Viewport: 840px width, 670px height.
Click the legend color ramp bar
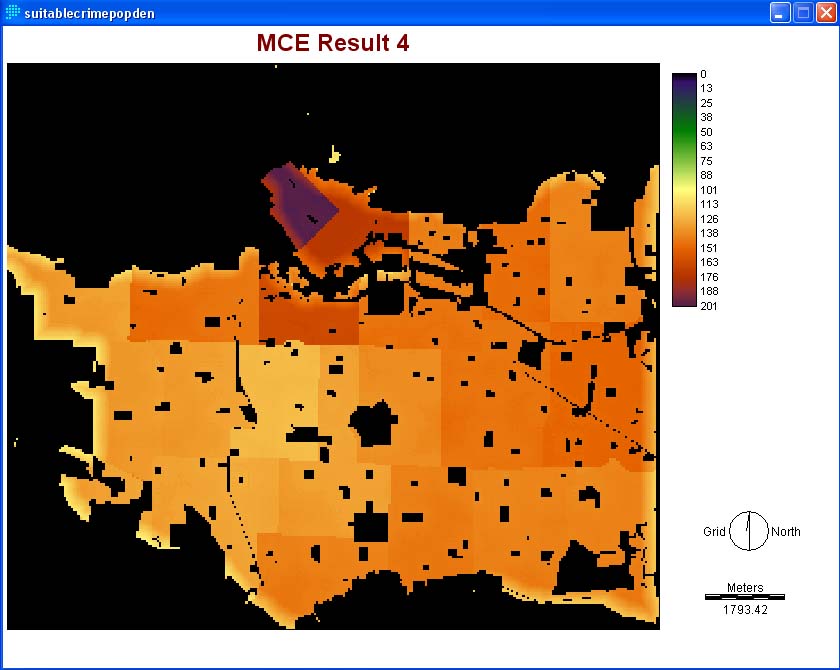tap(684, 190)
